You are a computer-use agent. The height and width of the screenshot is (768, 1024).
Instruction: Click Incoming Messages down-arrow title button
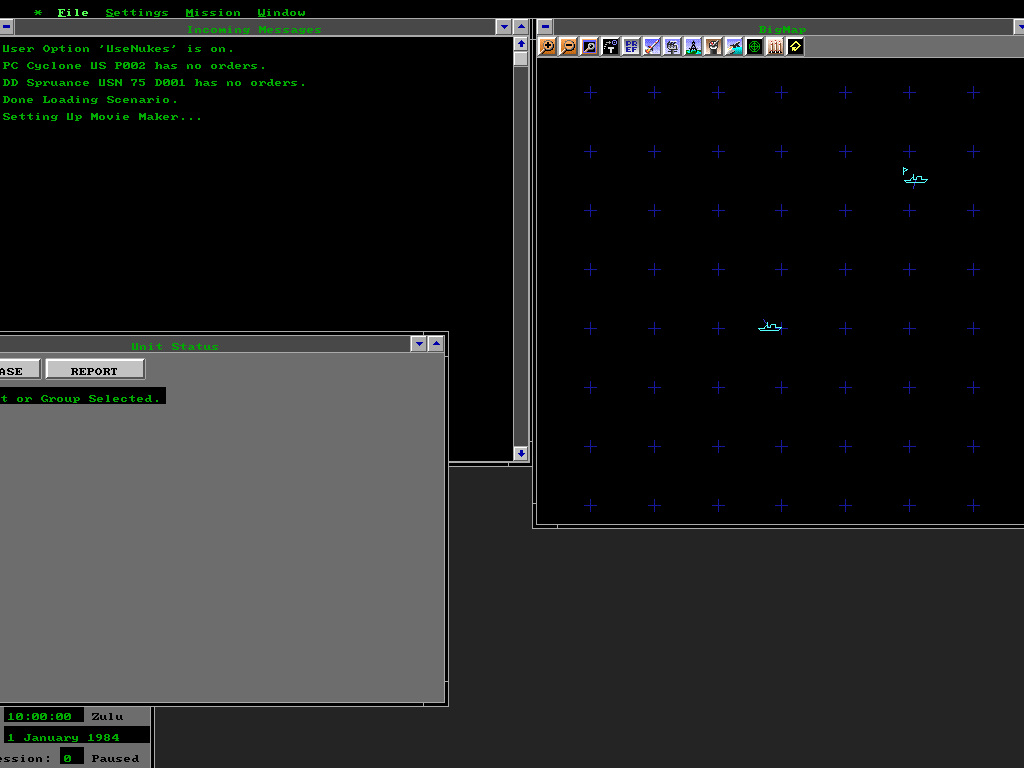point(504,27)
